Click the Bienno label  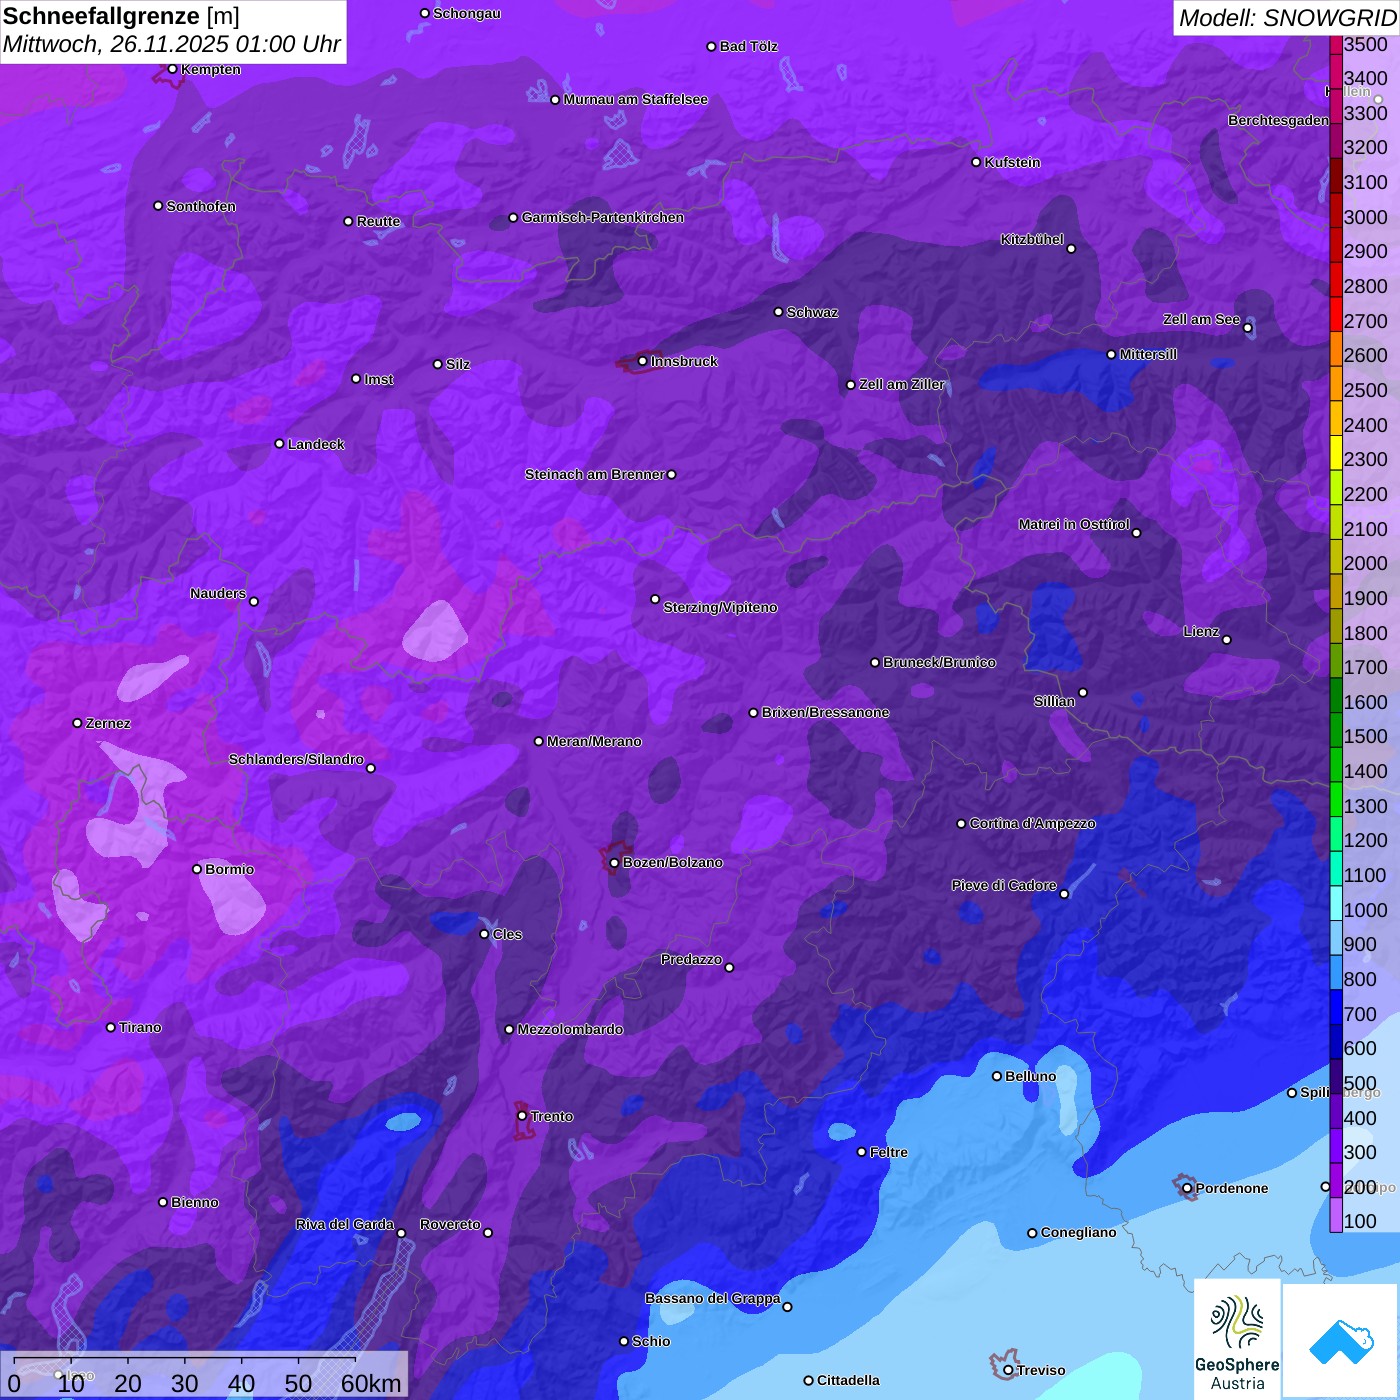pos(195,1202)
